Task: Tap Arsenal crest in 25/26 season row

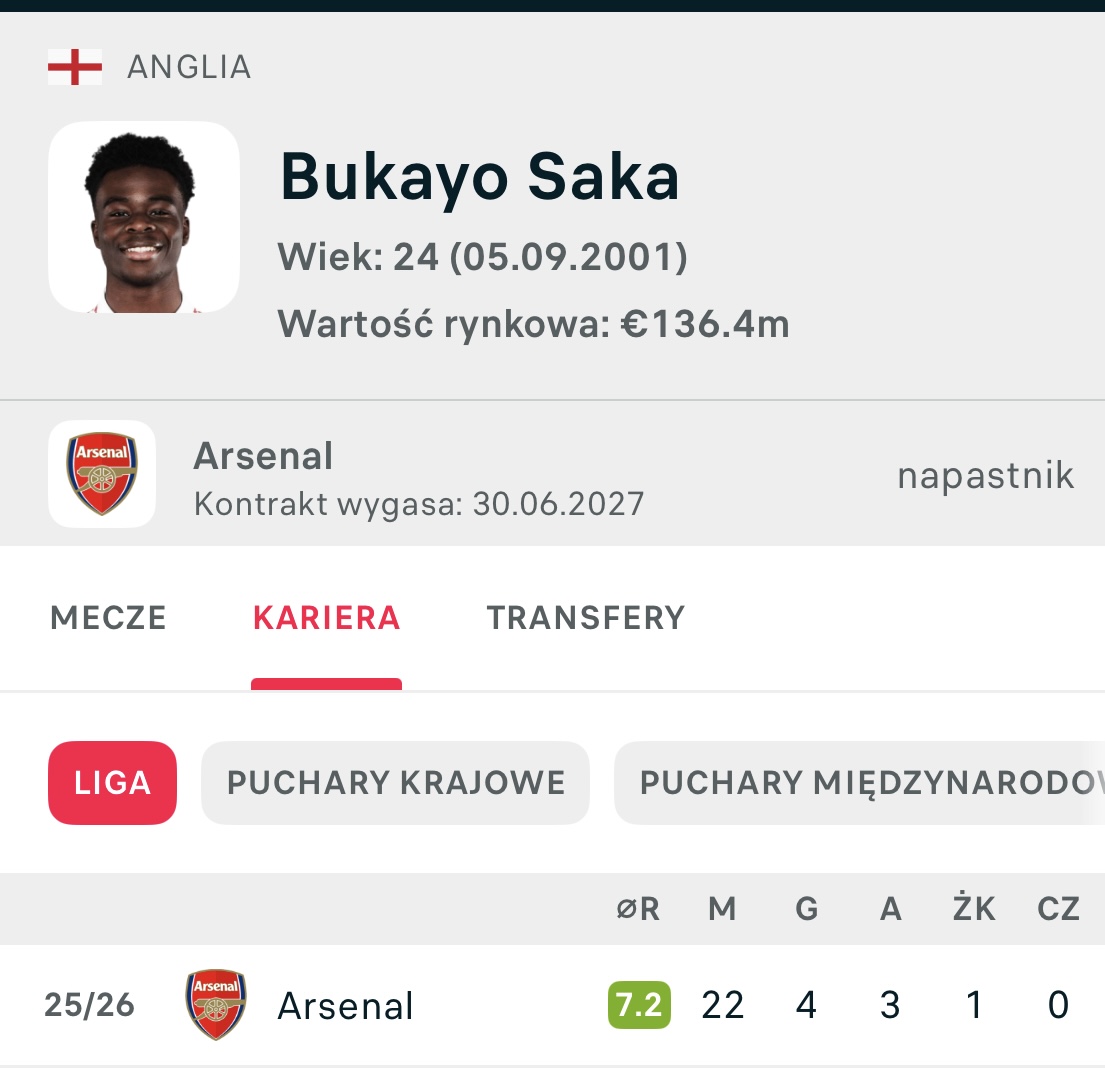Action: 216,1004
